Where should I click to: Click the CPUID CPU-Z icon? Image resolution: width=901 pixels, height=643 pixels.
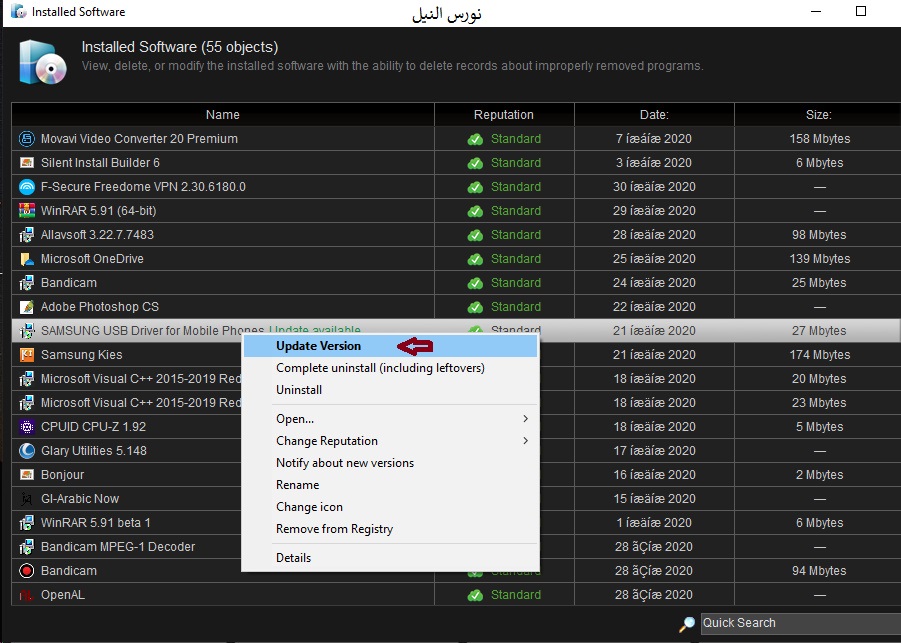(x=27, y=427)
